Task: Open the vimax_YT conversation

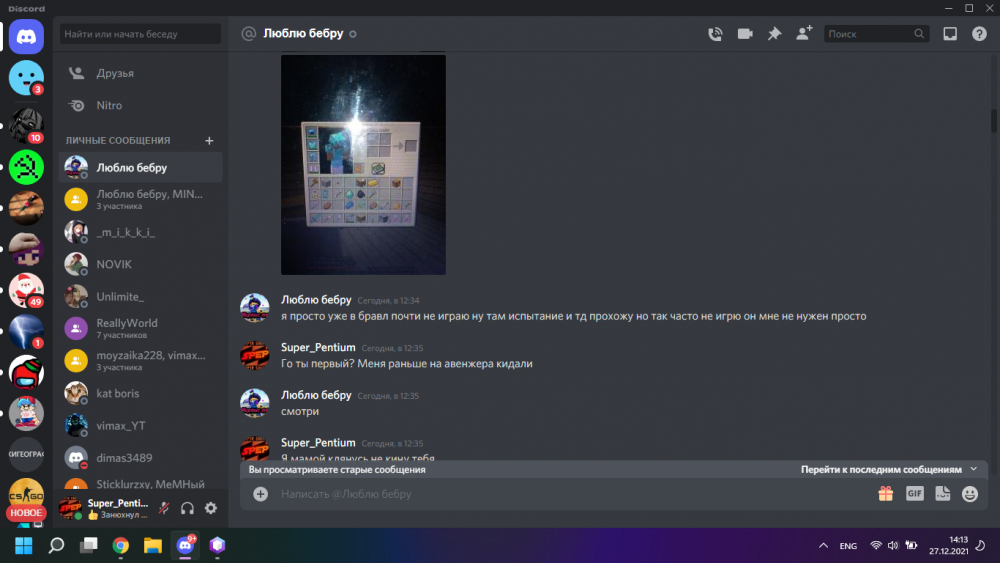Action: coord(141,425)
